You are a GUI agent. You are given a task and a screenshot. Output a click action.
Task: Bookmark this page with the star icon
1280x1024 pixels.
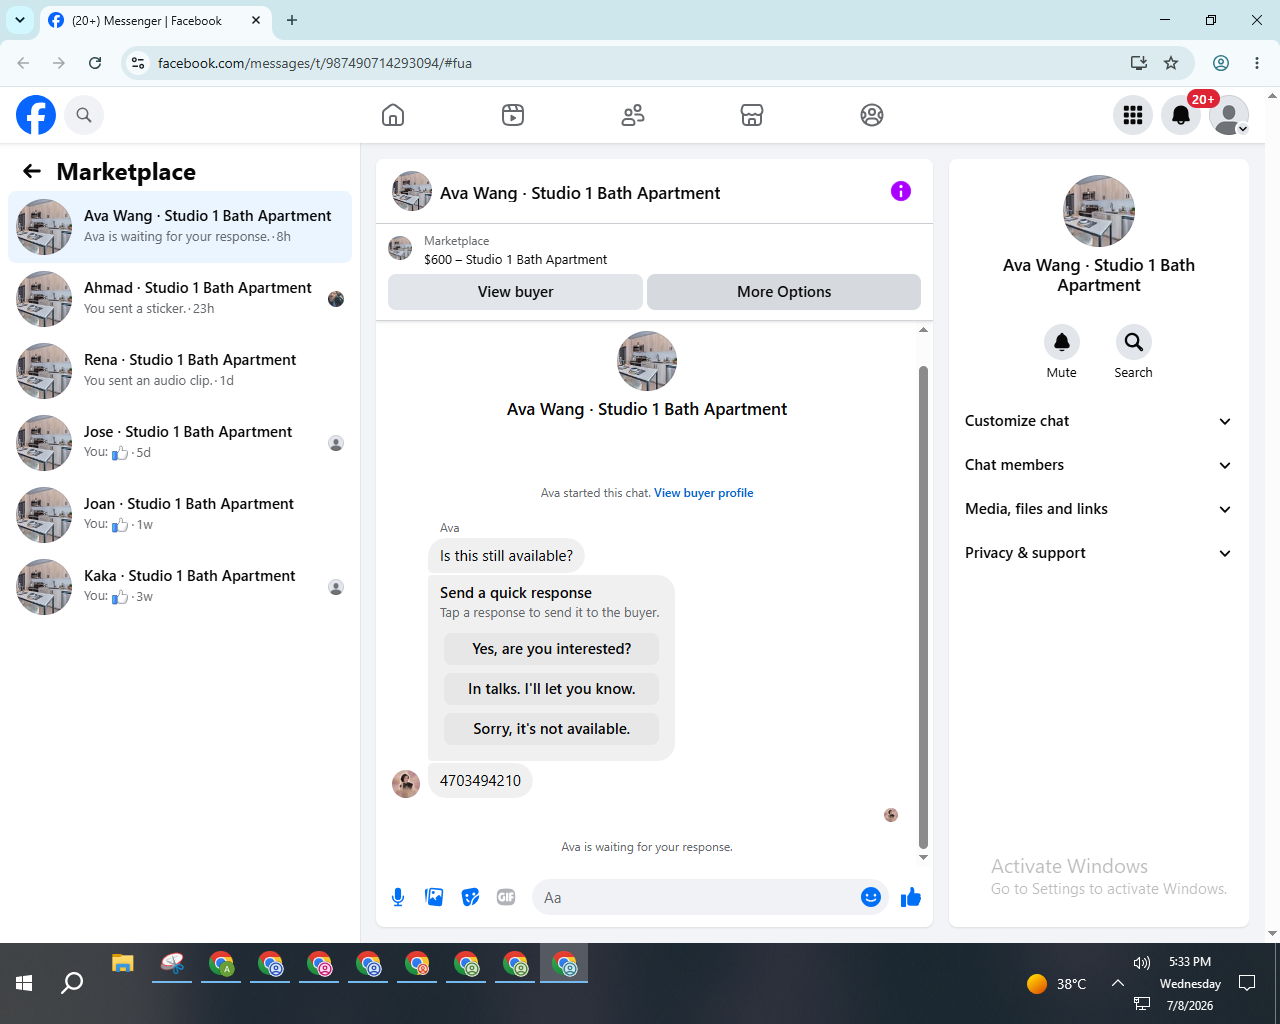click(x=1171, y=63)
